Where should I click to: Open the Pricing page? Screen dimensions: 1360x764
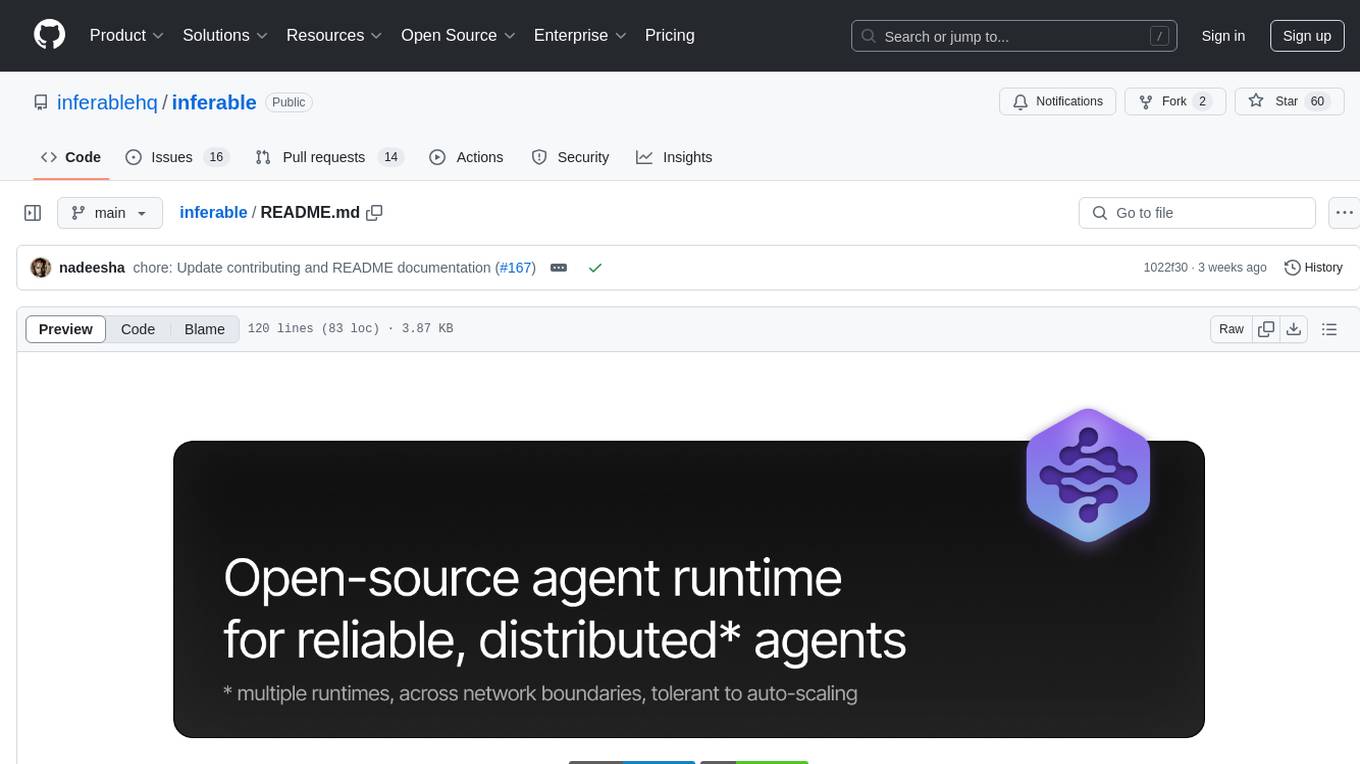(x=670, y=35)
